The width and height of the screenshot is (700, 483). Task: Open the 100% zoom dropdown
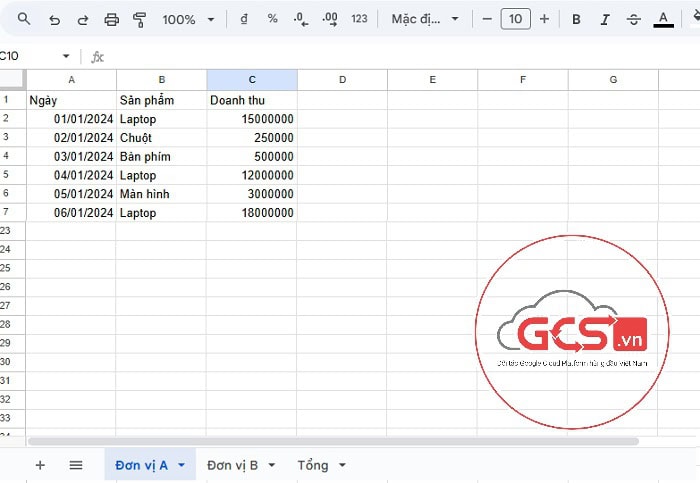click(188, 19)
